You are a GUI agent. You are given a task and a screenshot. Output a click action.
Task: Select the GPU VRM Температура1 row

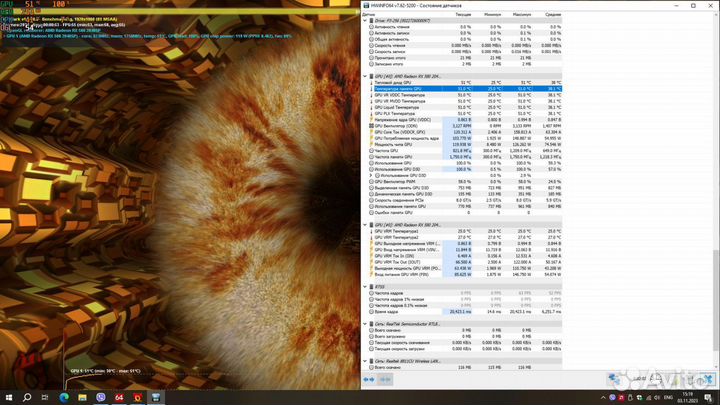pyautogui.click(x=465, y=231)
